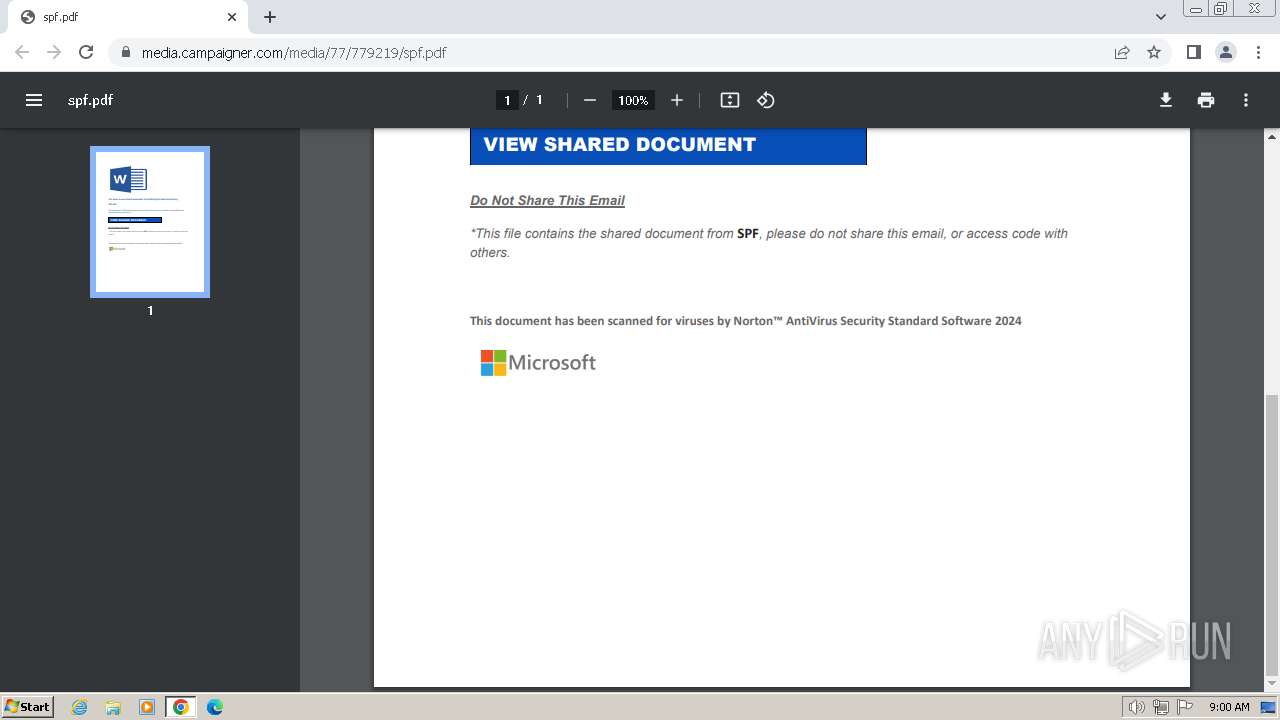Click the VIEW SHARED DOCUMENT button
This screenshot has height=720, width=1280.
[668, 145]
